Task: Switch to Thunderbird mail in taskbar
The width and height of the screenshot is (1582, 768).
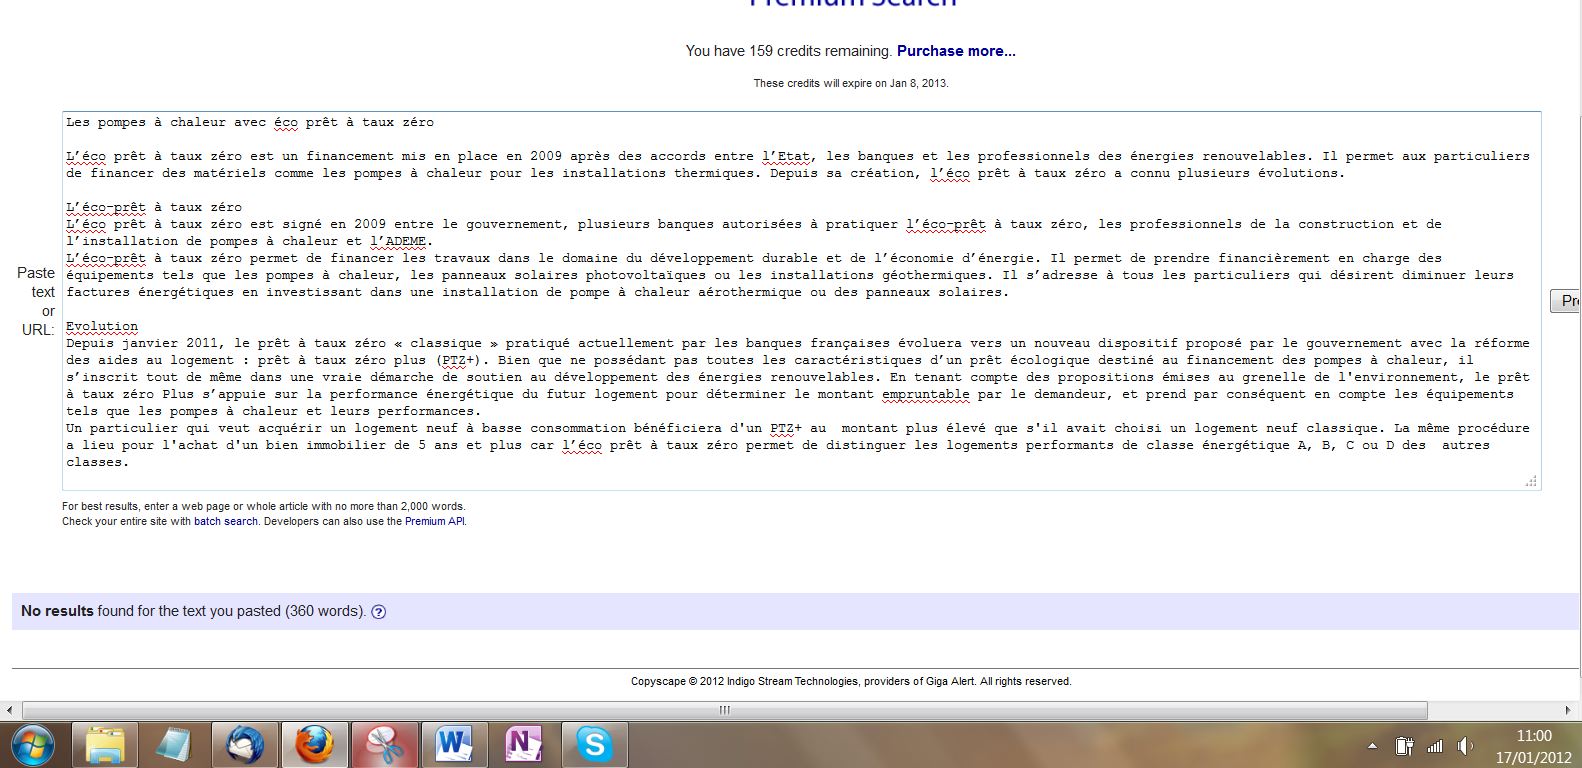Action: tap(244, 745)
